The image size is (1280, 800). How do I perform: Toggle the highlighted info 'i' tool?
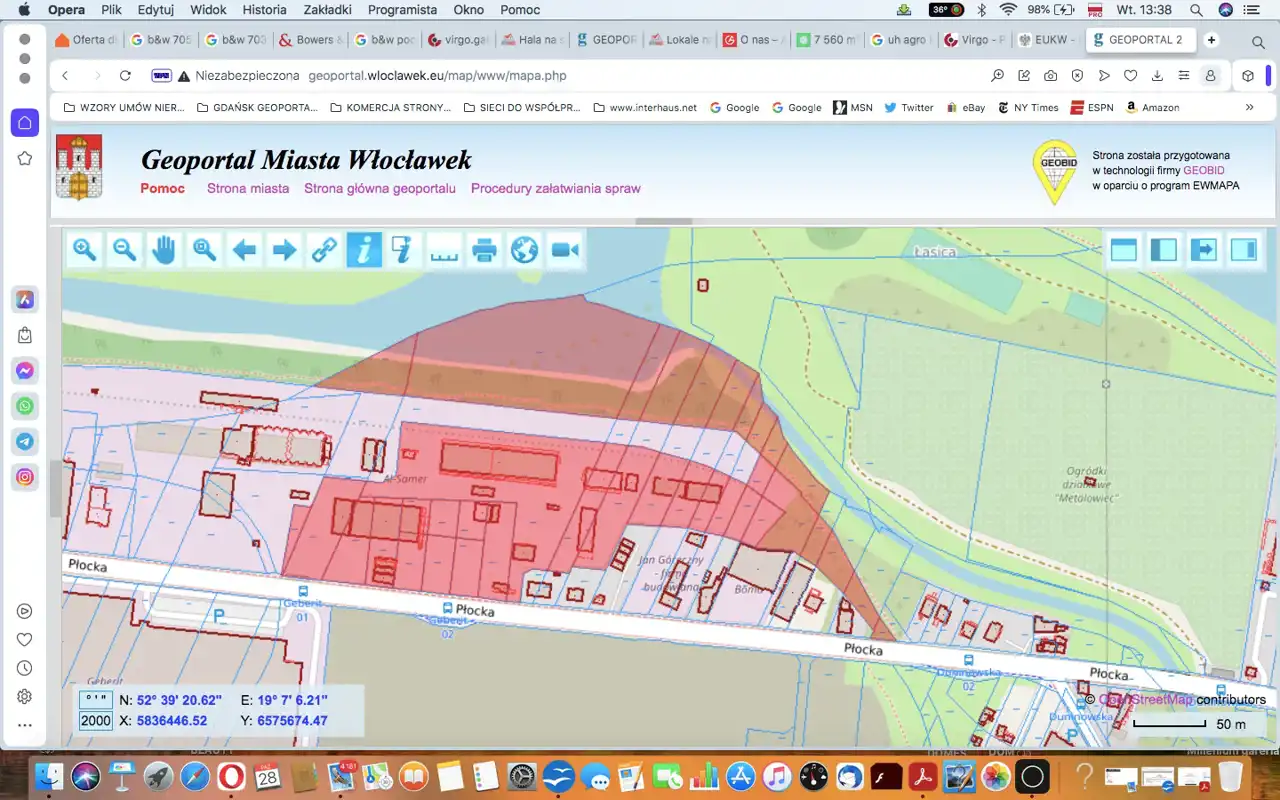pyautogui.click(x=364, y=250)
